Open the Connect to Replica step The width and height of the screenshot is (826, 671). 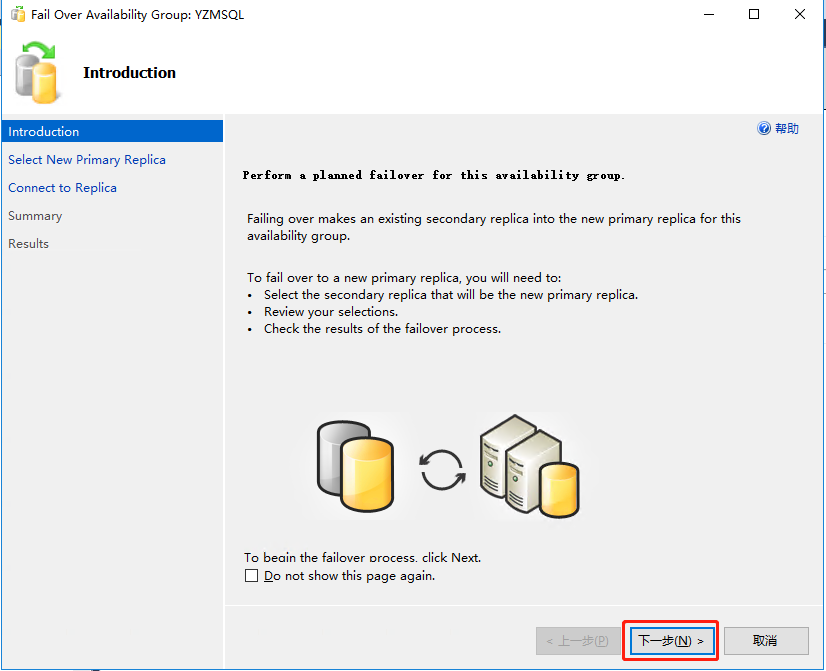[x=62, y=188]
